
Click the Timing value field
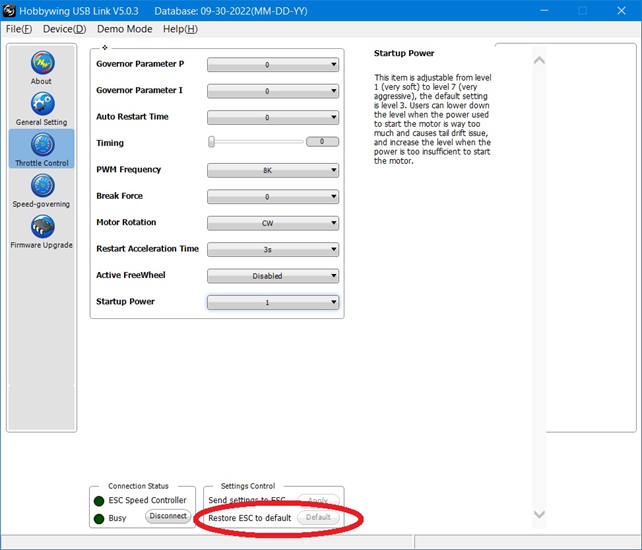pos(322,142)
